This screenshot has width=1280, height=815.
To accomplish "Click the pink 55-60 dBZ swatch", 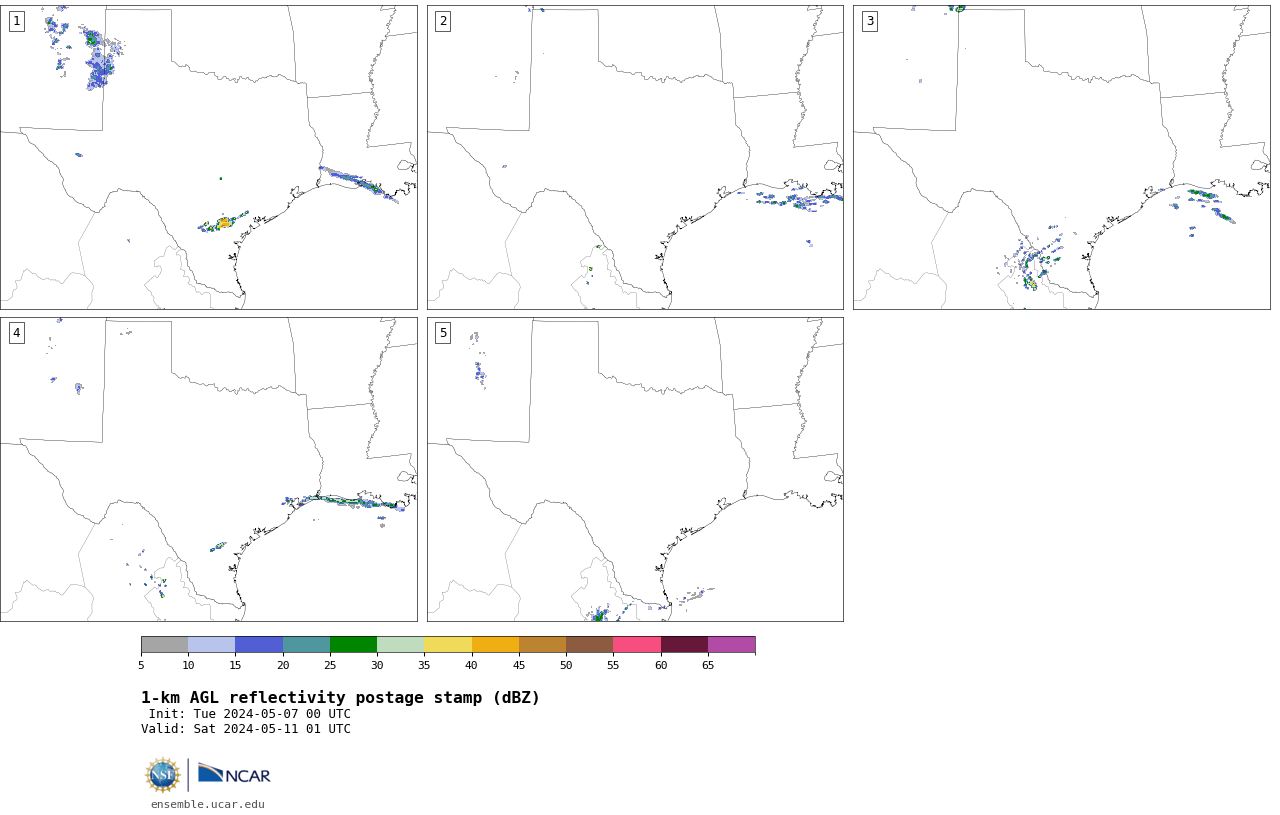I will (x=637, y=644).
